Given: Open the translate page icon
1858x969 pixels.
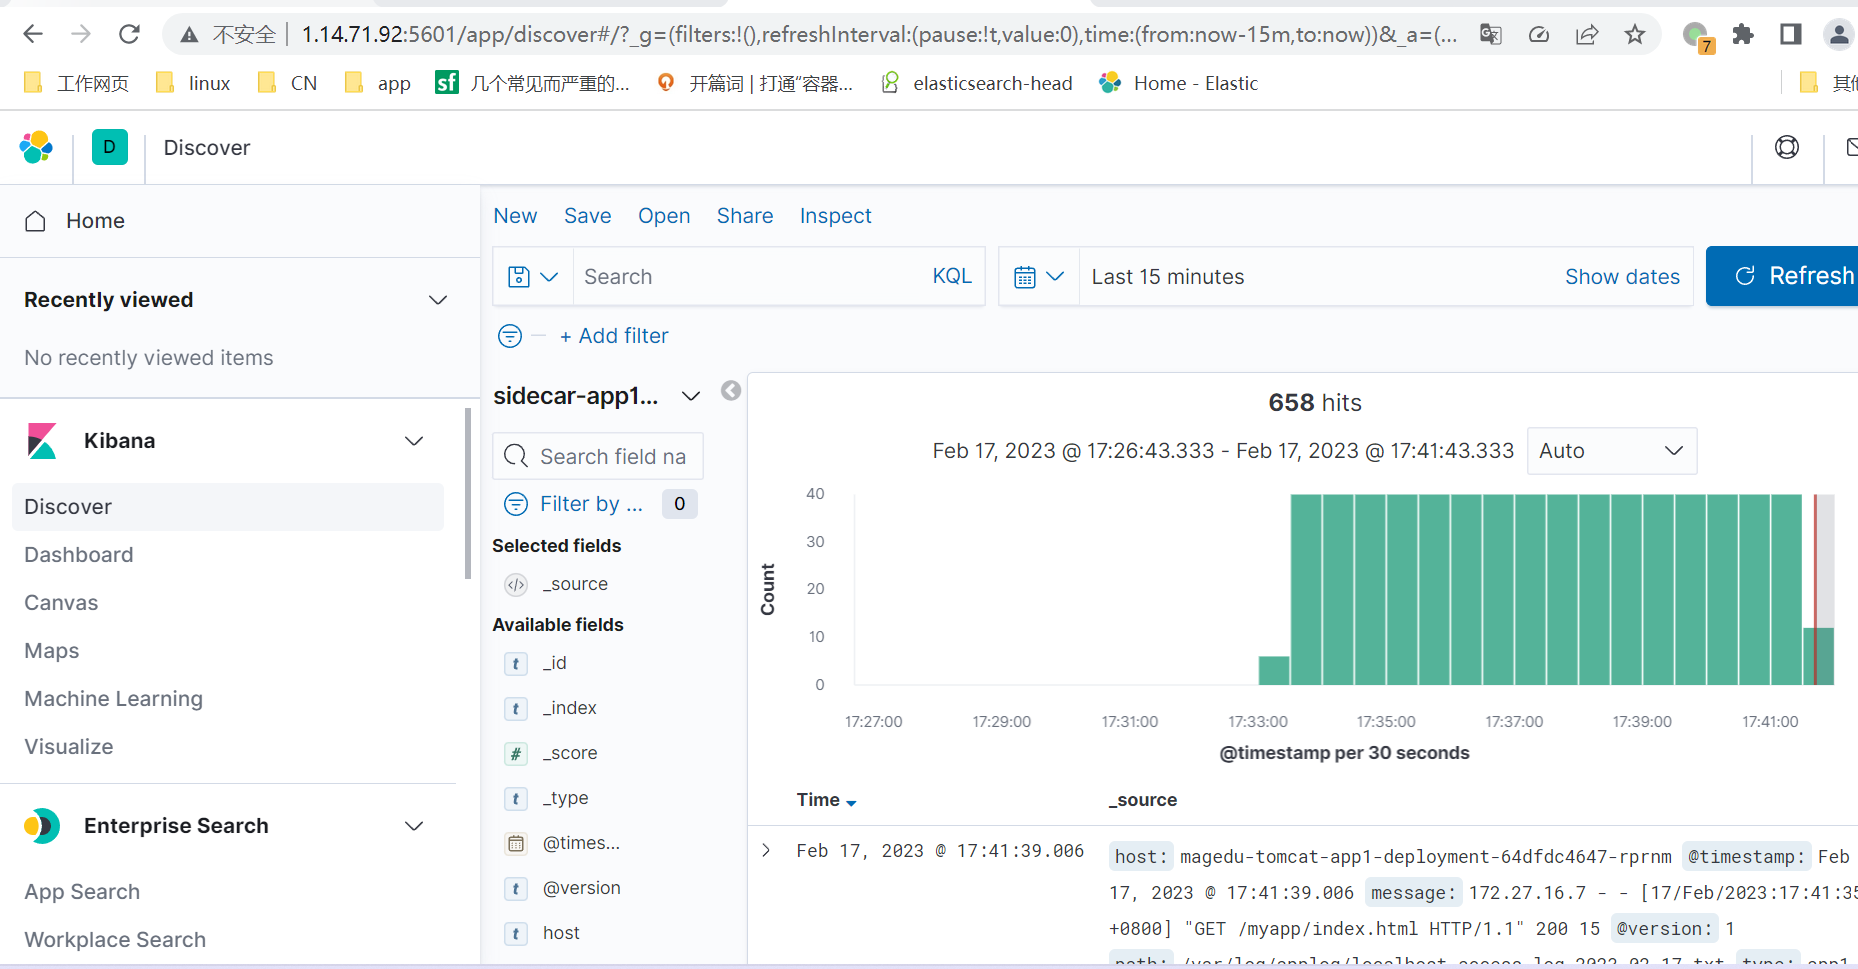Looking at the screenshot, I should [x=1491, y=35].
